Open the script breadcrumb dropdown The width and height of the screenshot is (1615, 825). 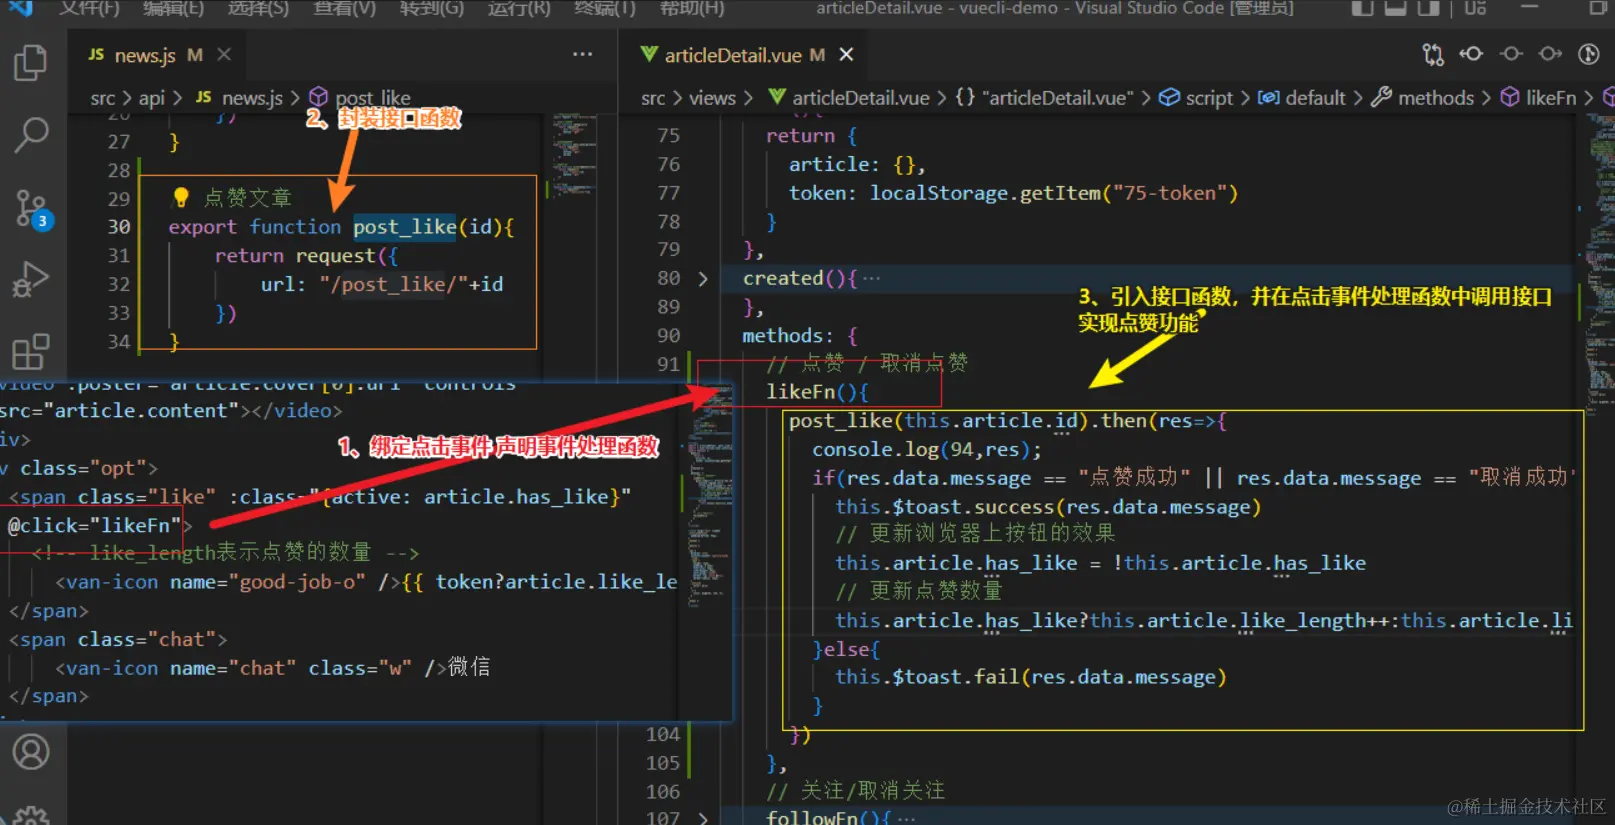[x=1196, y=98]
